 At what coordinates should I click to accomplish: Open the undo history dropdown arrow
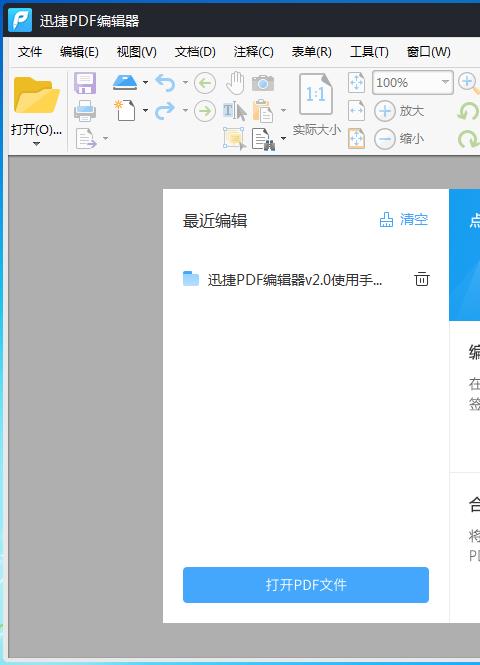pyautogui.click(x=185, y=82)
